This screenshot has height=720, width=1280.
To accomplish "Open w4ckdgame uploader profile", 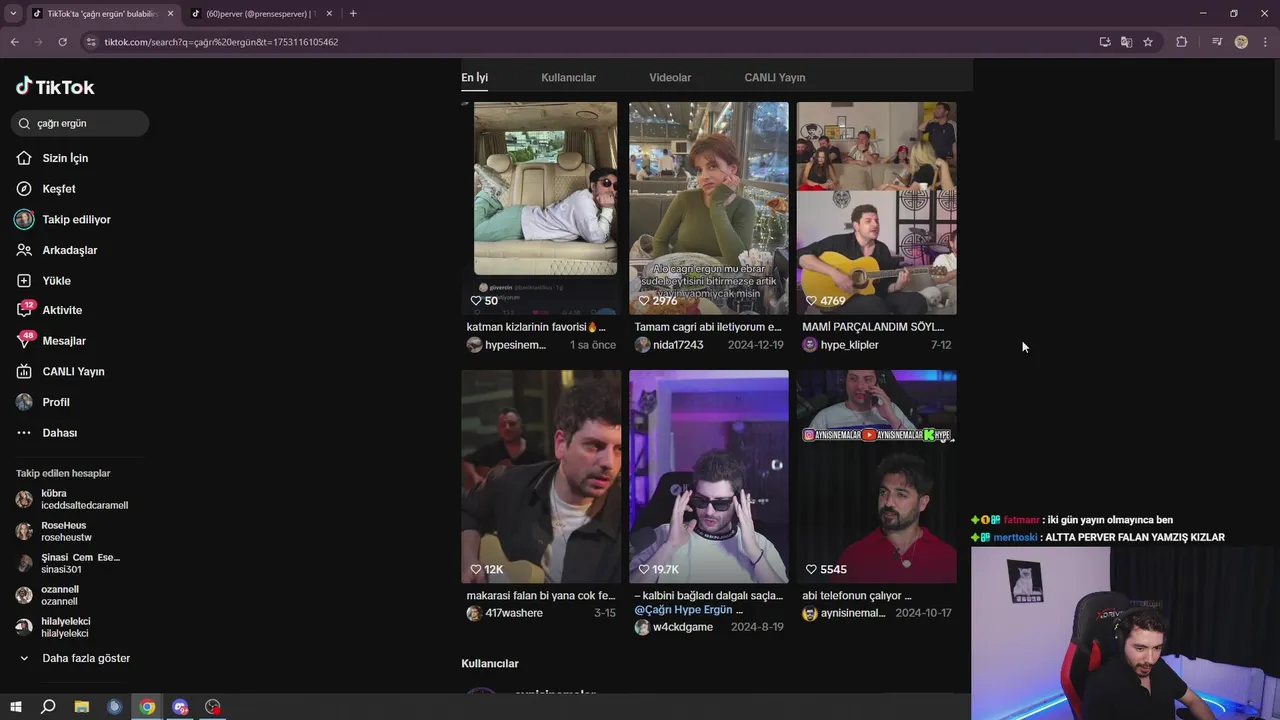I will tap(673, 627).
